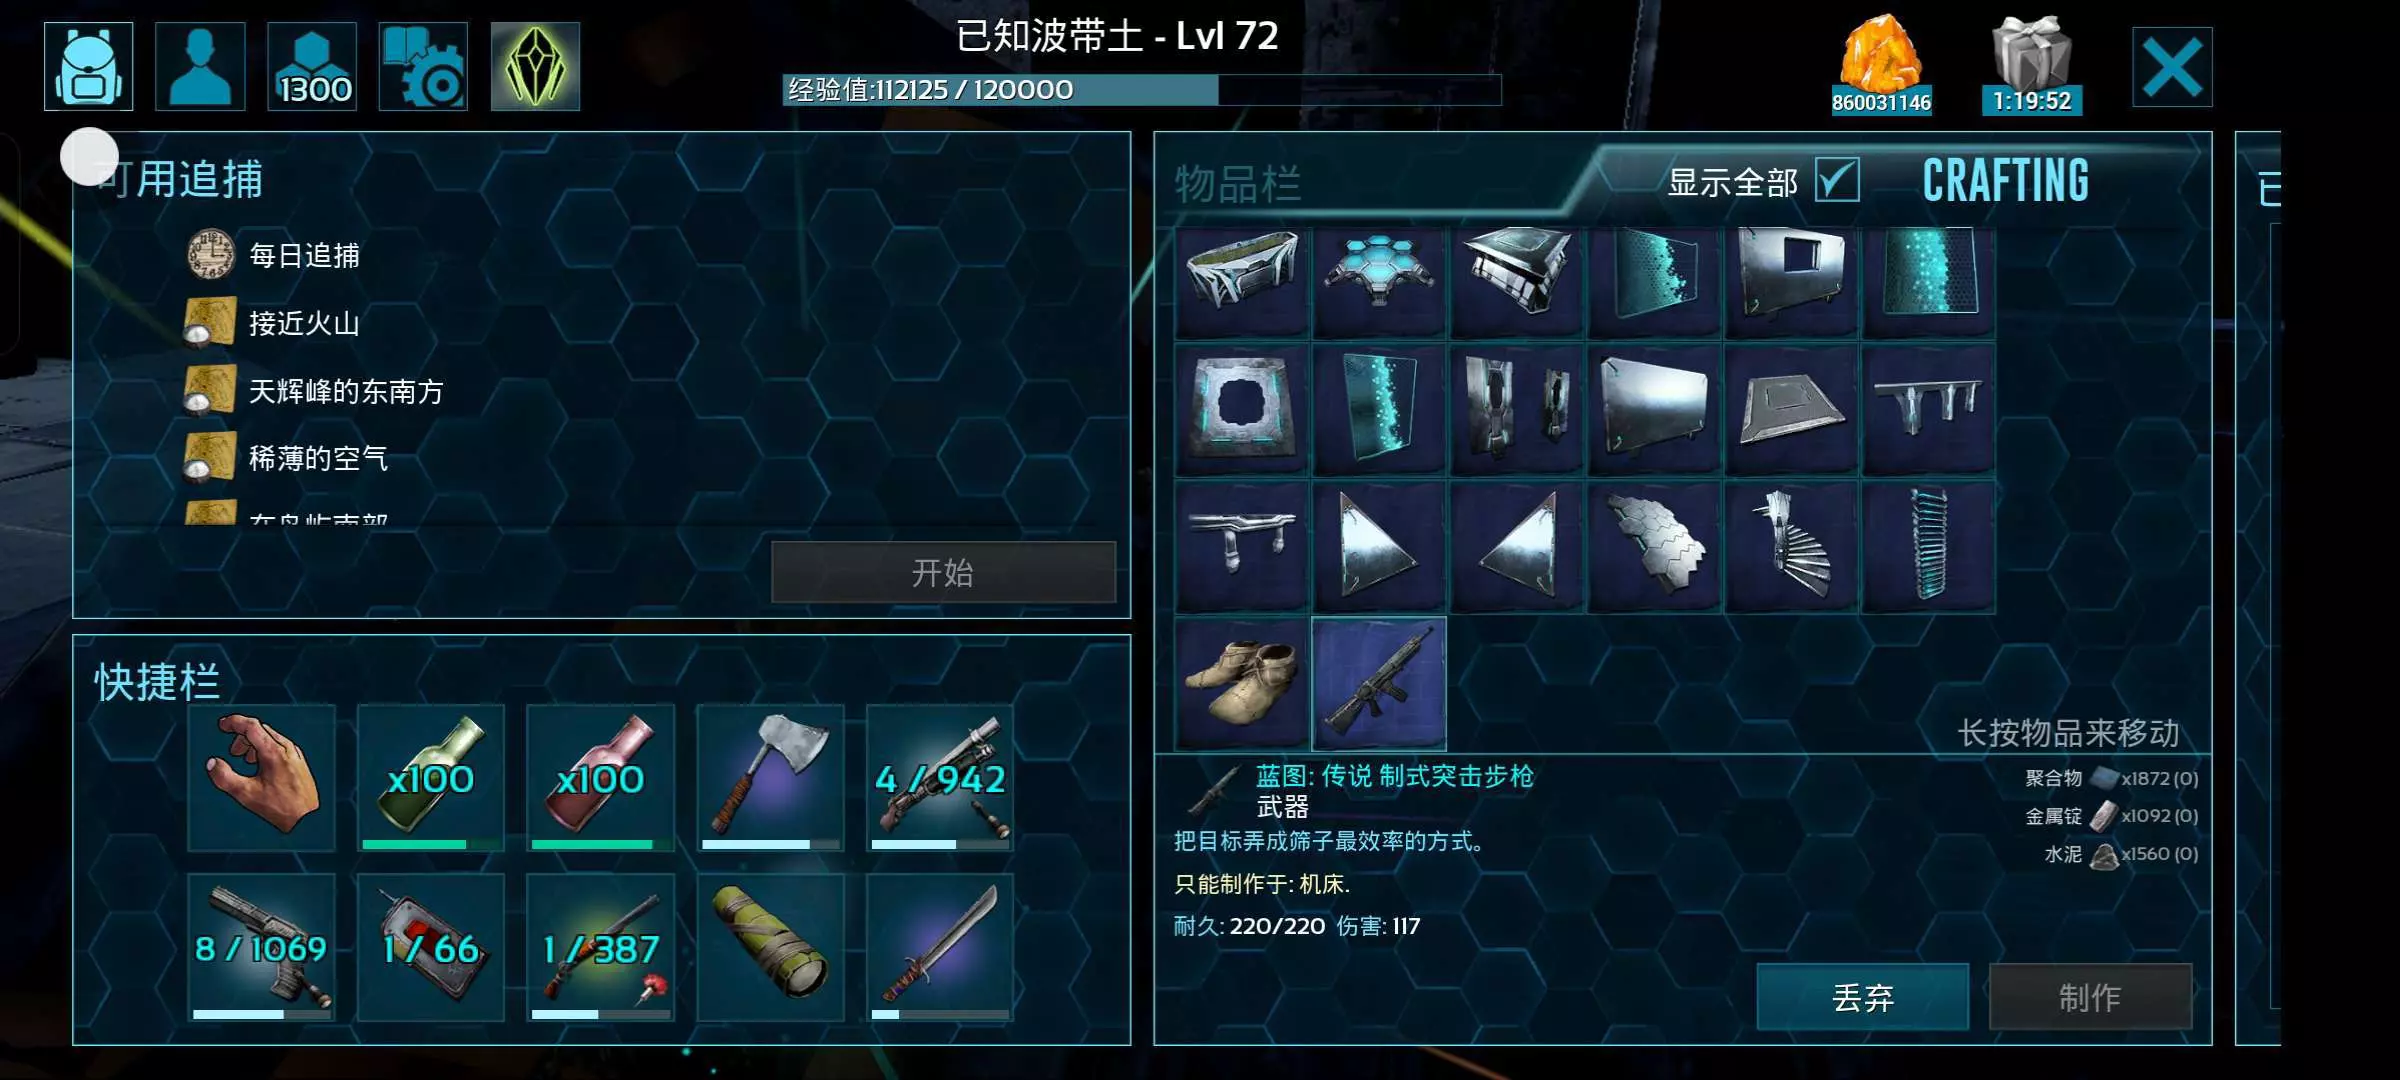2400x1080 pixels.
Task: Click the experience progress bar
Action: pyautogui.click(x=1142, y=90)
